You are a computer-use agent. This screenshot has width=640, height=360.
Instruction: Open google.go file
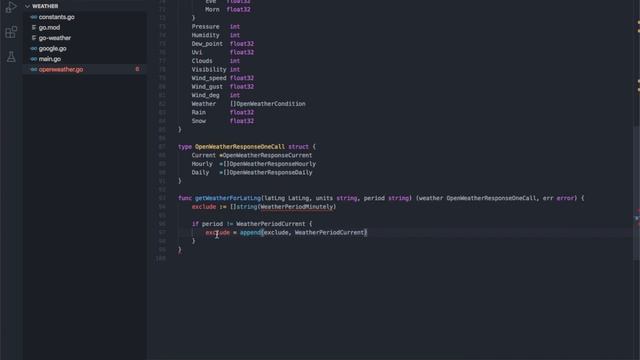(x=53, y=49)
